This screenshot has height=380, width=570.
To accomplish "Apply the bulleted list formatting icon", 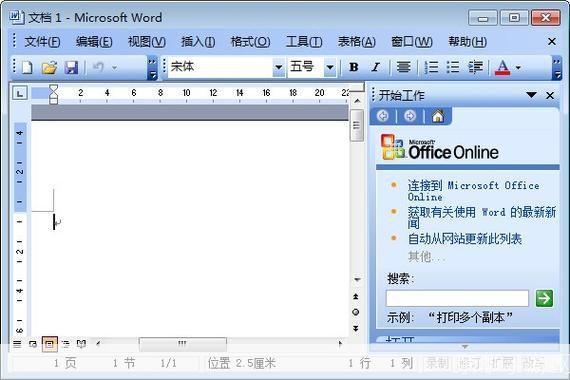I will point(453,67).
